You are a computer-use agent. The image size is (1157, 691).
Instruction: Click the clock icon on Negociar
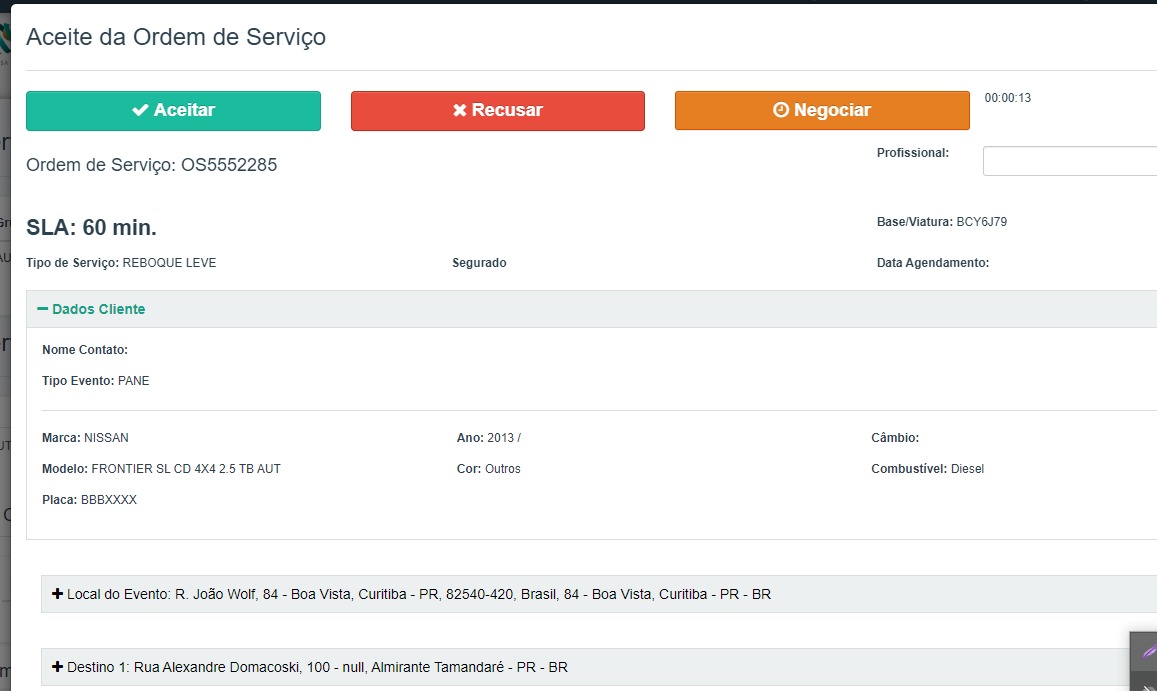[781, 110]
